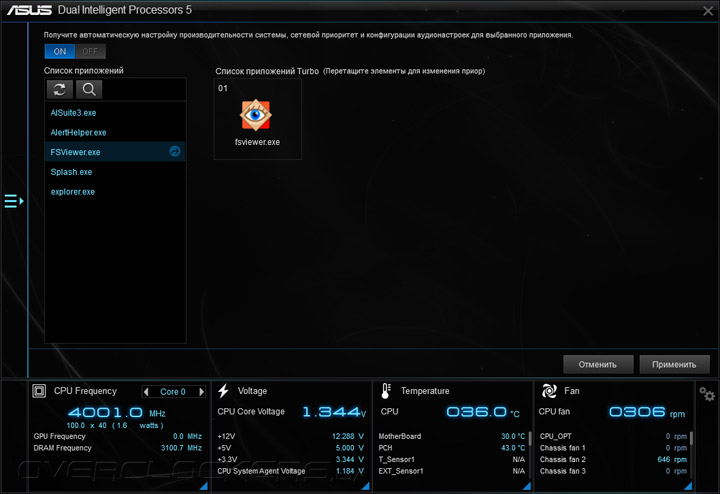This screenshot has width=720, height=494.
Task: Select next core with right arrow
Action: [201, 392]
